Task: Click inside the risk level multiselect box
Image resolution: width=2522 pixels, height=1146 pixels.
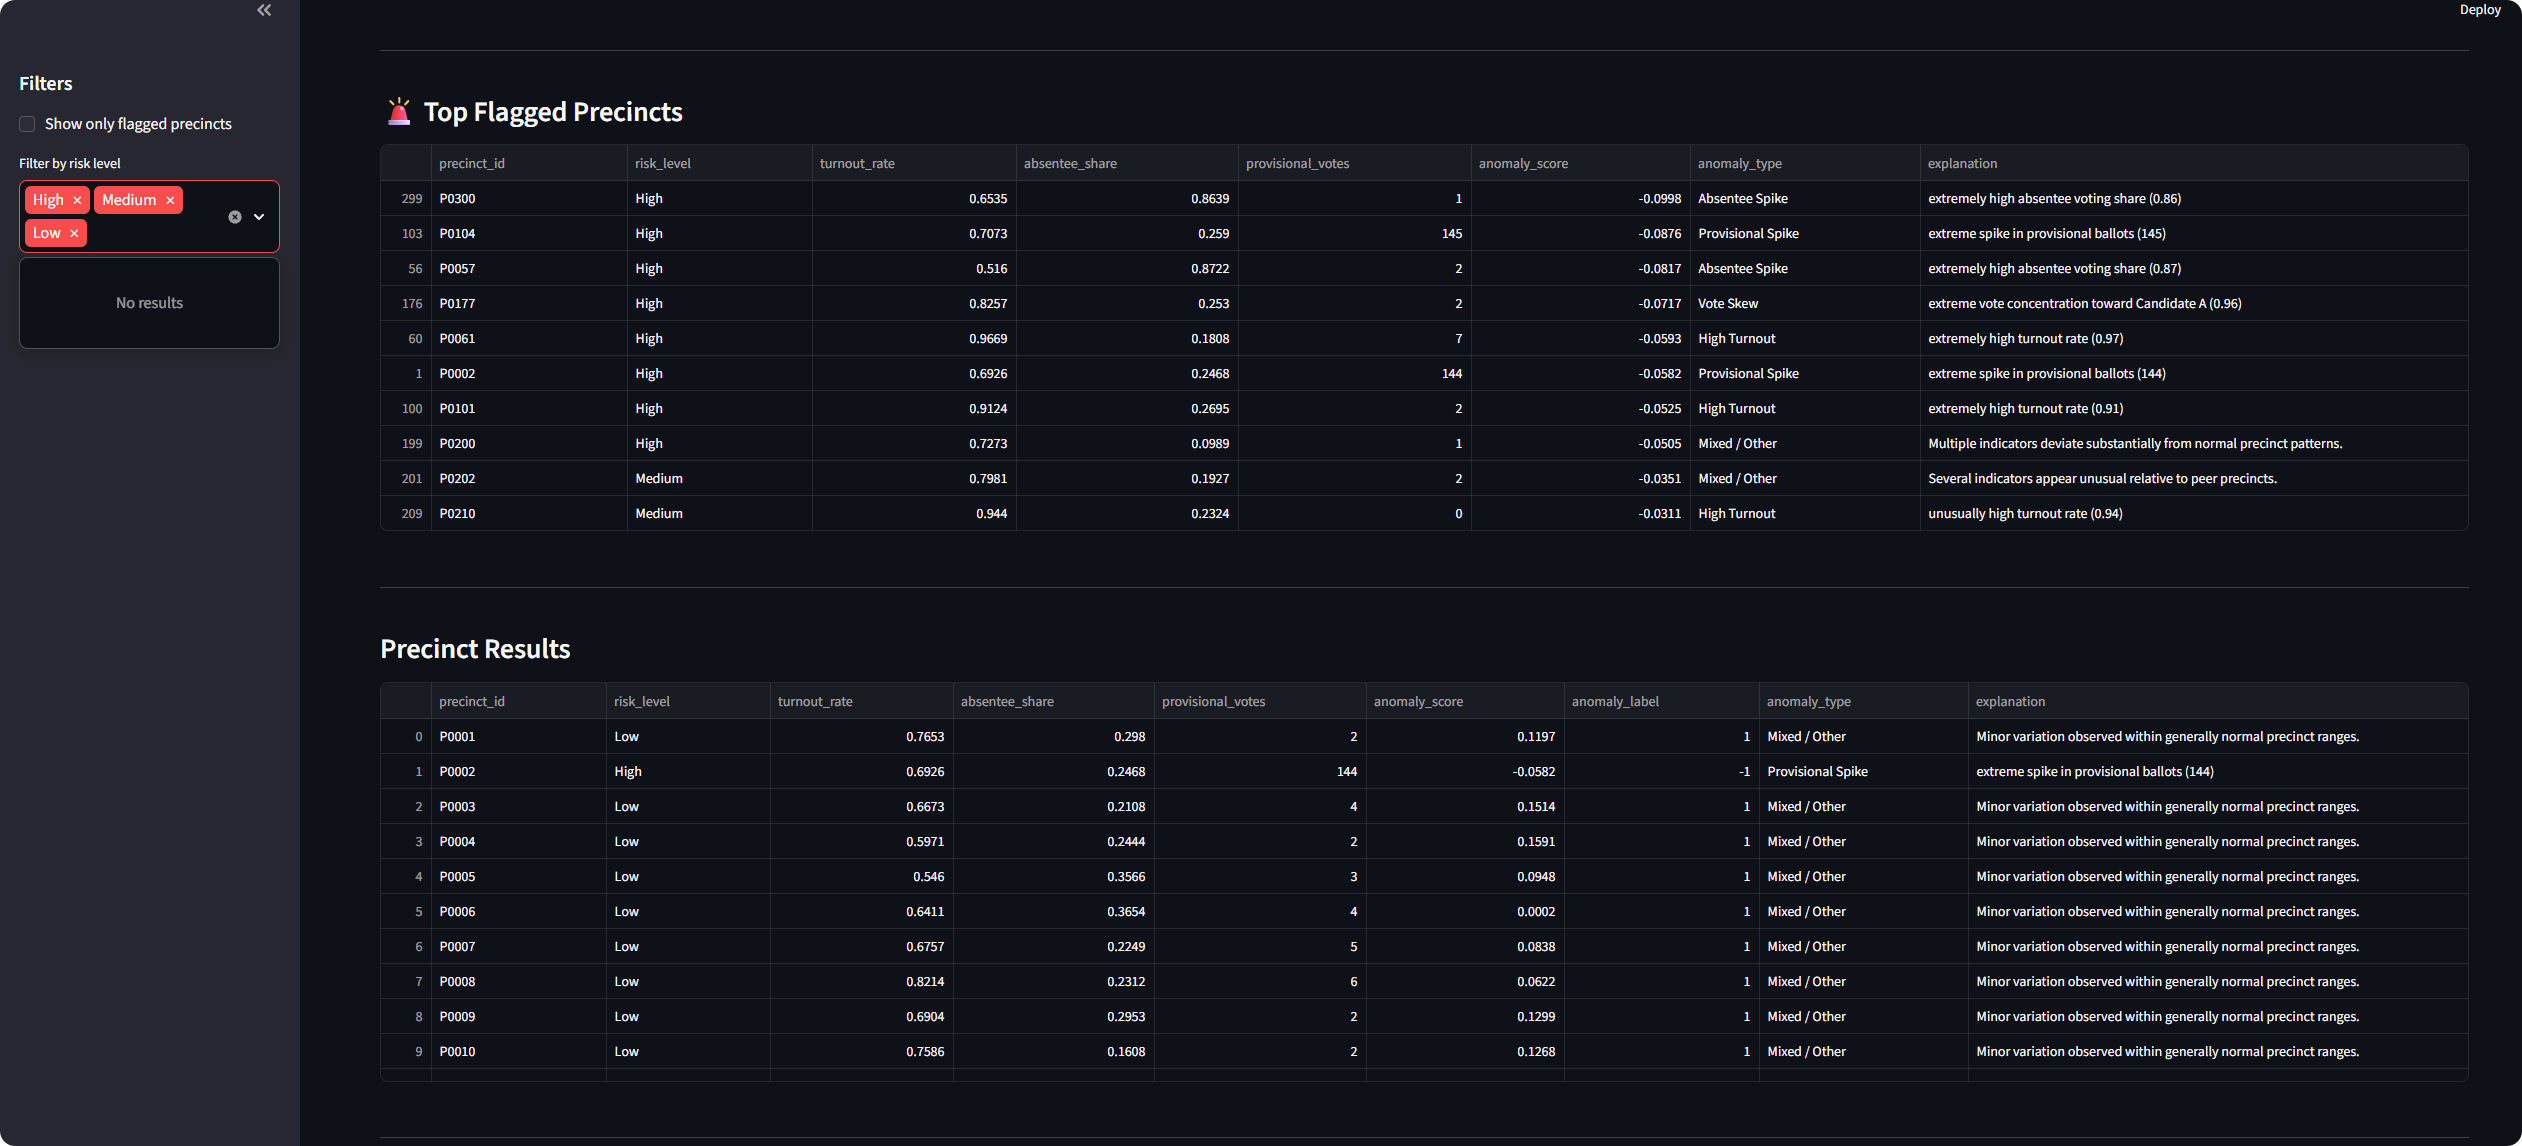Action: pyautogui.click(x=150, y=233)
